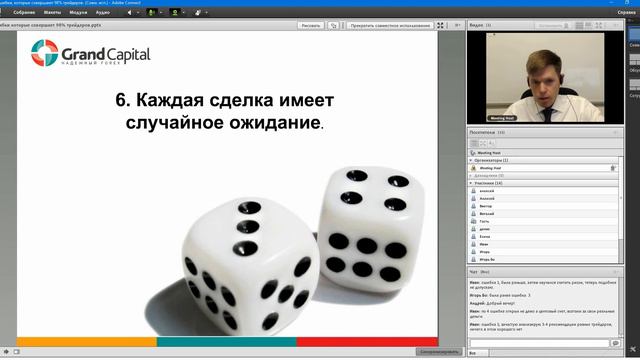Click webcam icon beside Meeting Host row
The width and height of the screenshot is (640, 360).
(613, 168)
